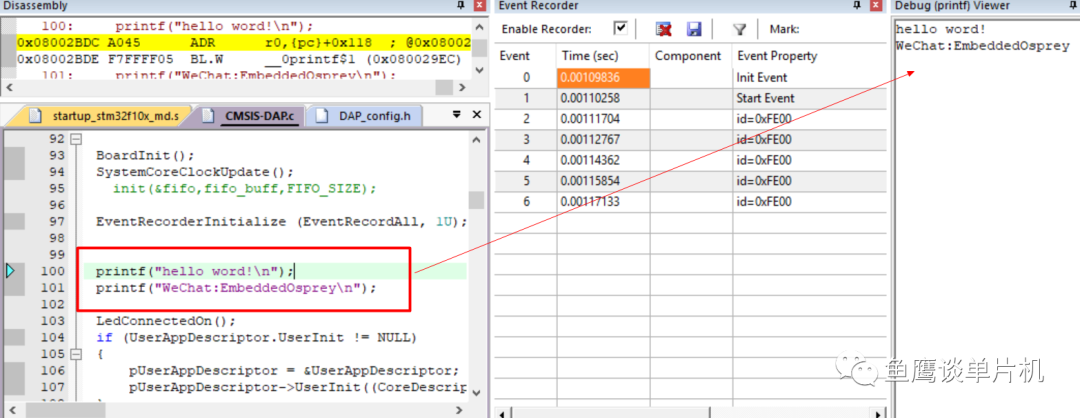The height and width of the screenshot is (418, 1080).
Task: Click the breakpoint gutter at line 93
Action: [15, 155]
